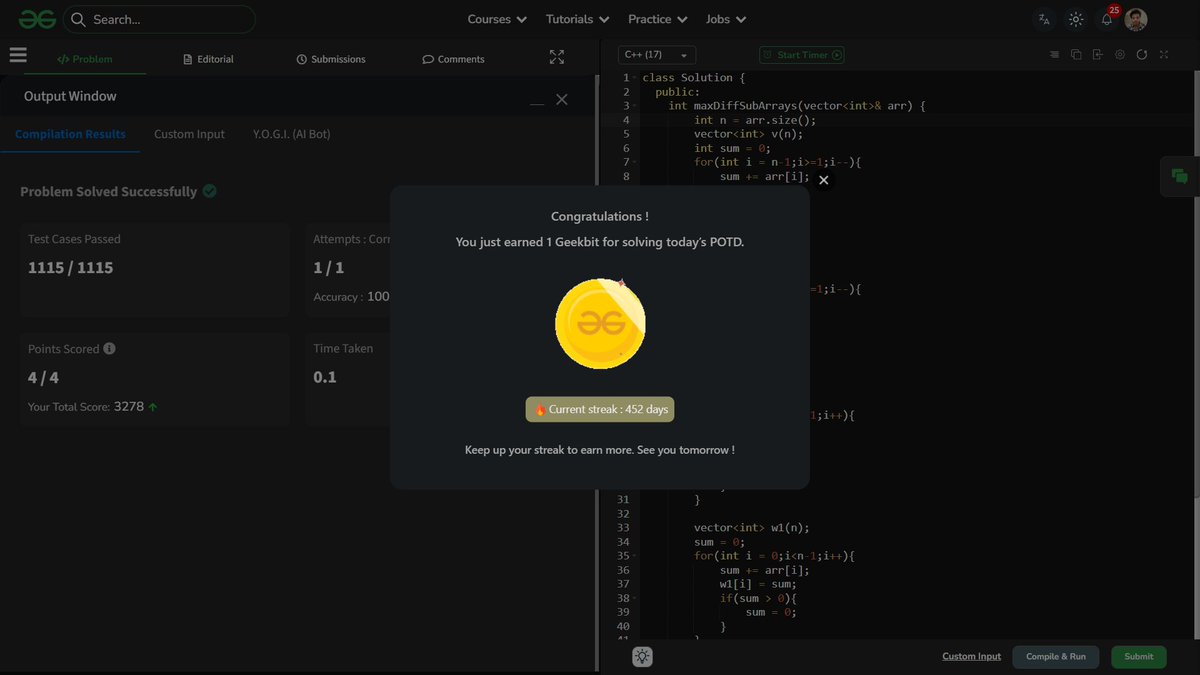Click the copy code icon
Screen dimensions: 1200x675
pos(1076,55)
